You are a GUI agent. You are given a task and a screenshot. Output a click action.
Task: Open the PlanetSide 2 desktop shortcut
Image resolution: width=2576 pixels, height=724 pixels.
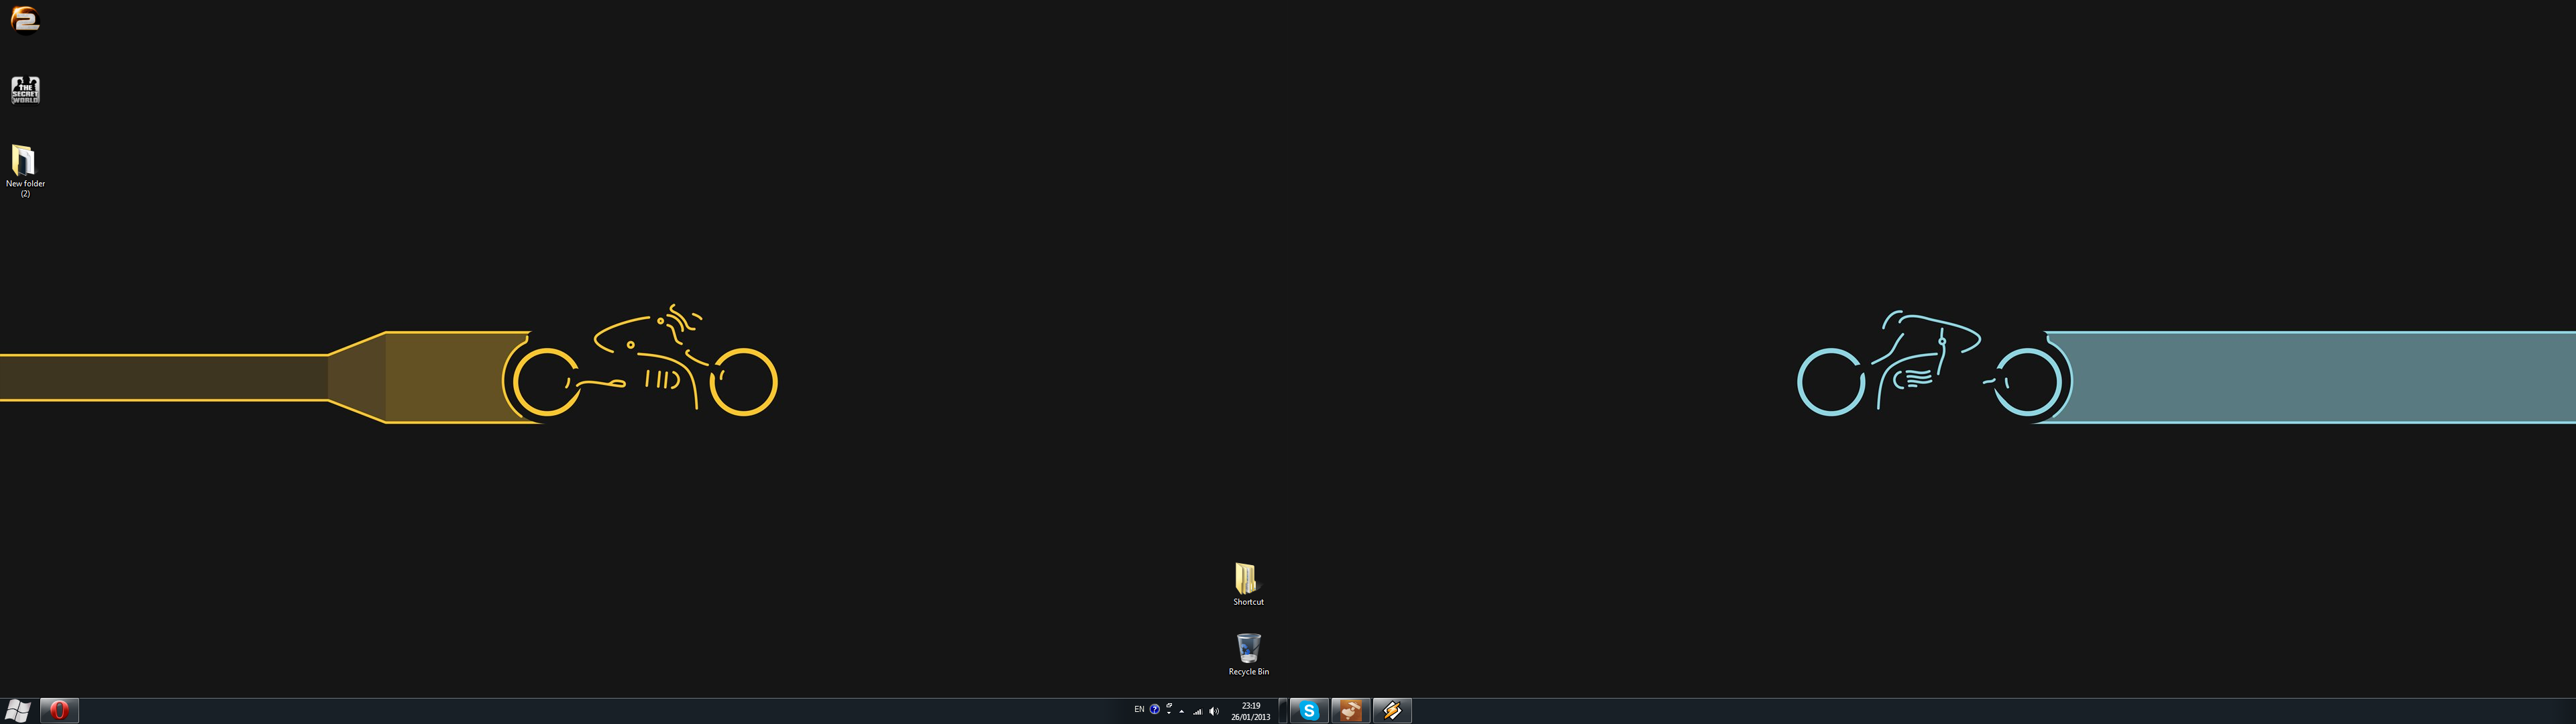tap(25, 19)
